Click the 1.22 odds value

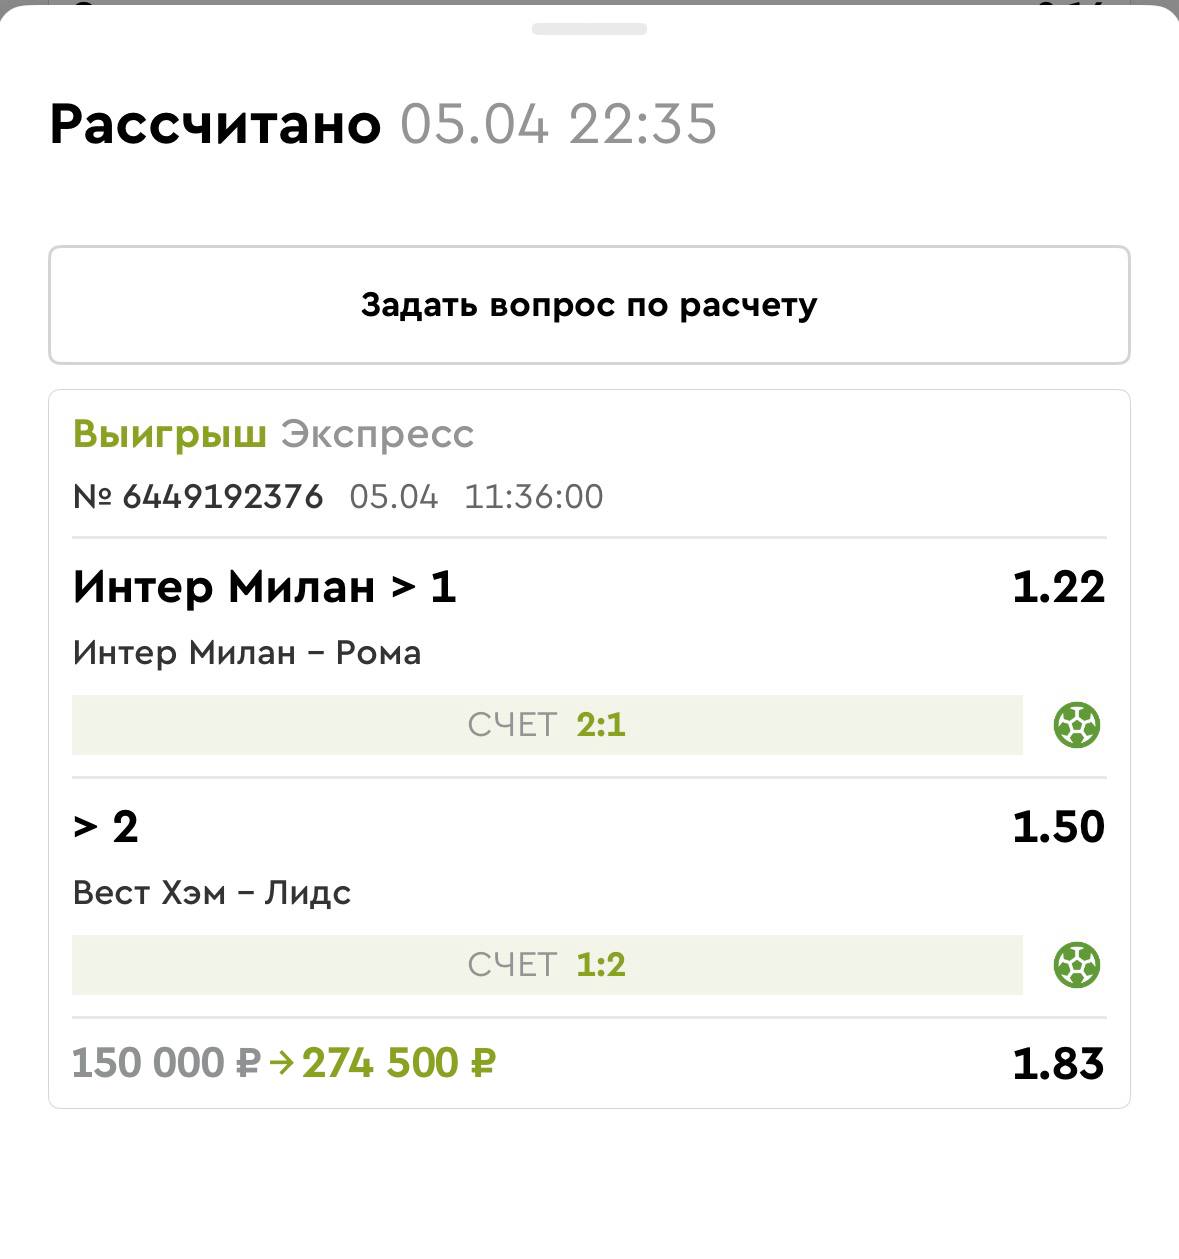(1058, 586)
